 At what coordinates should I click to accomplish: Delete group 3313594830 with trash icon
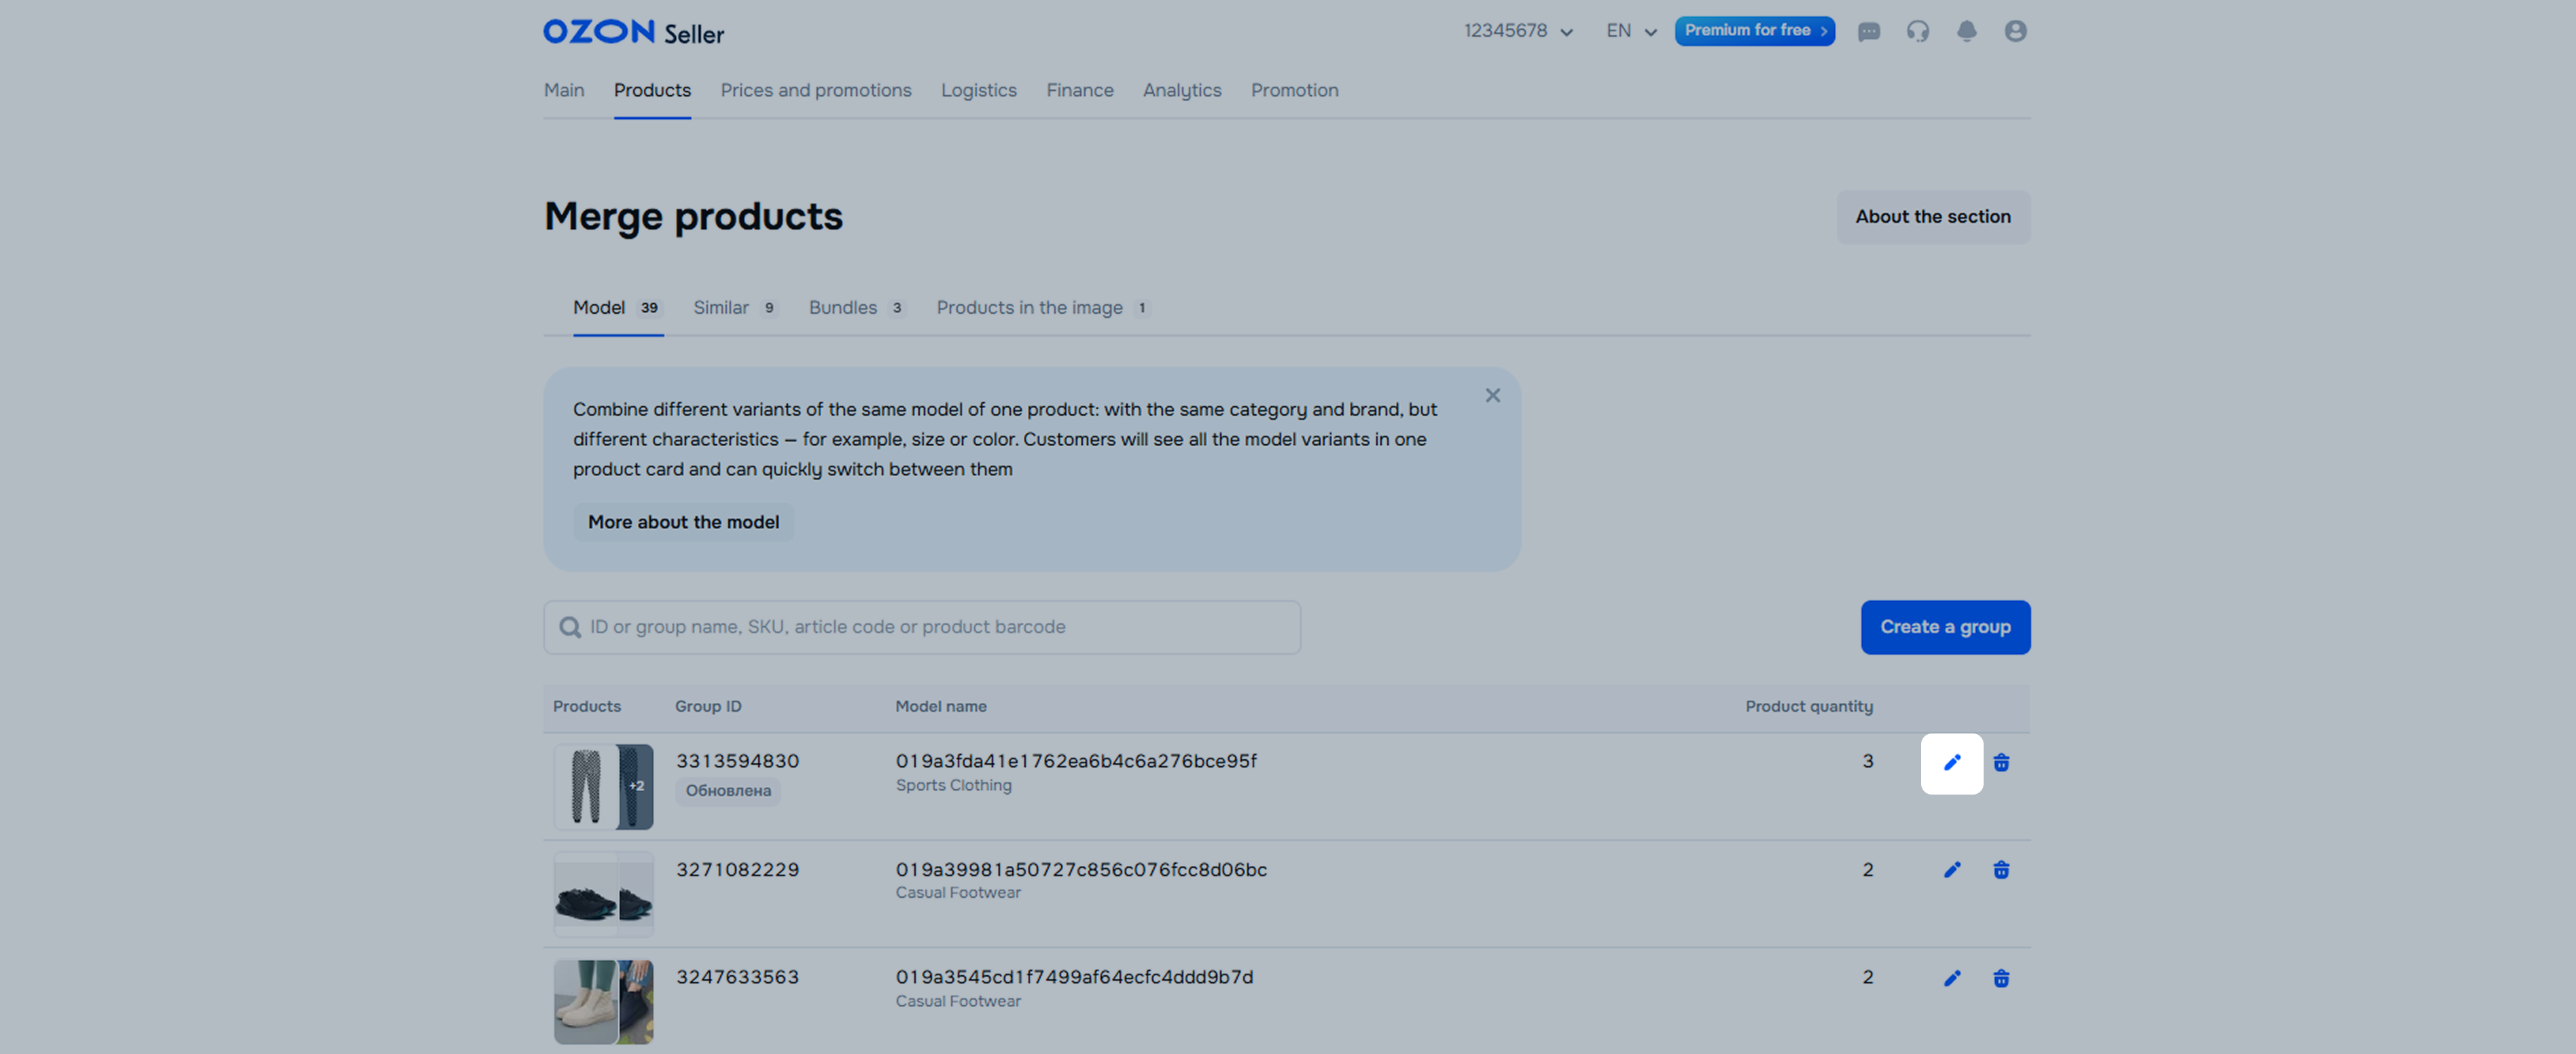click(2000, 763)
